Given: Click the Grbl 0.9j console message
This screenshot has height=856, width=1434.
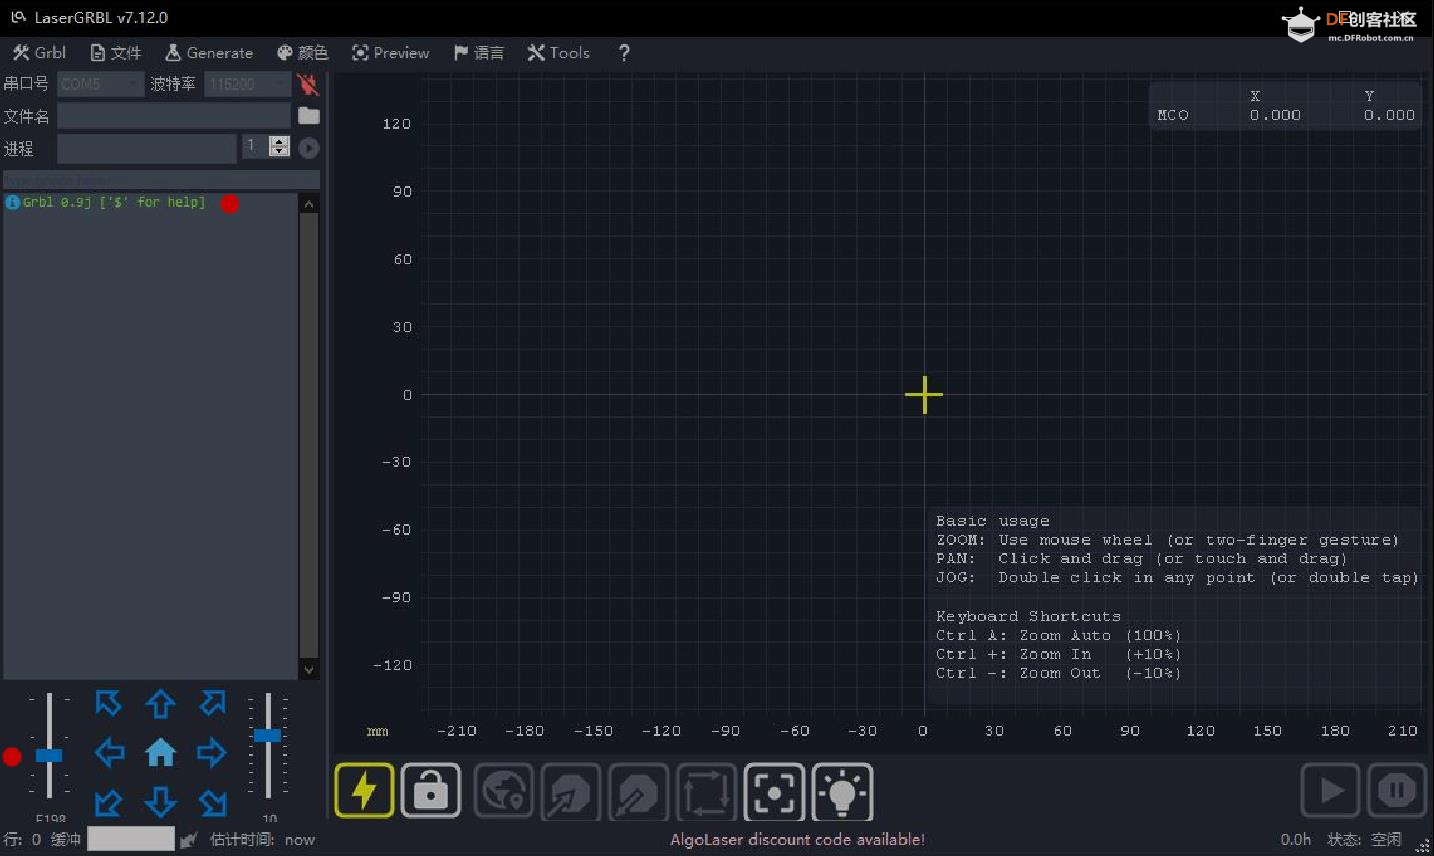Looking at the screenshot, I should 113,203.
